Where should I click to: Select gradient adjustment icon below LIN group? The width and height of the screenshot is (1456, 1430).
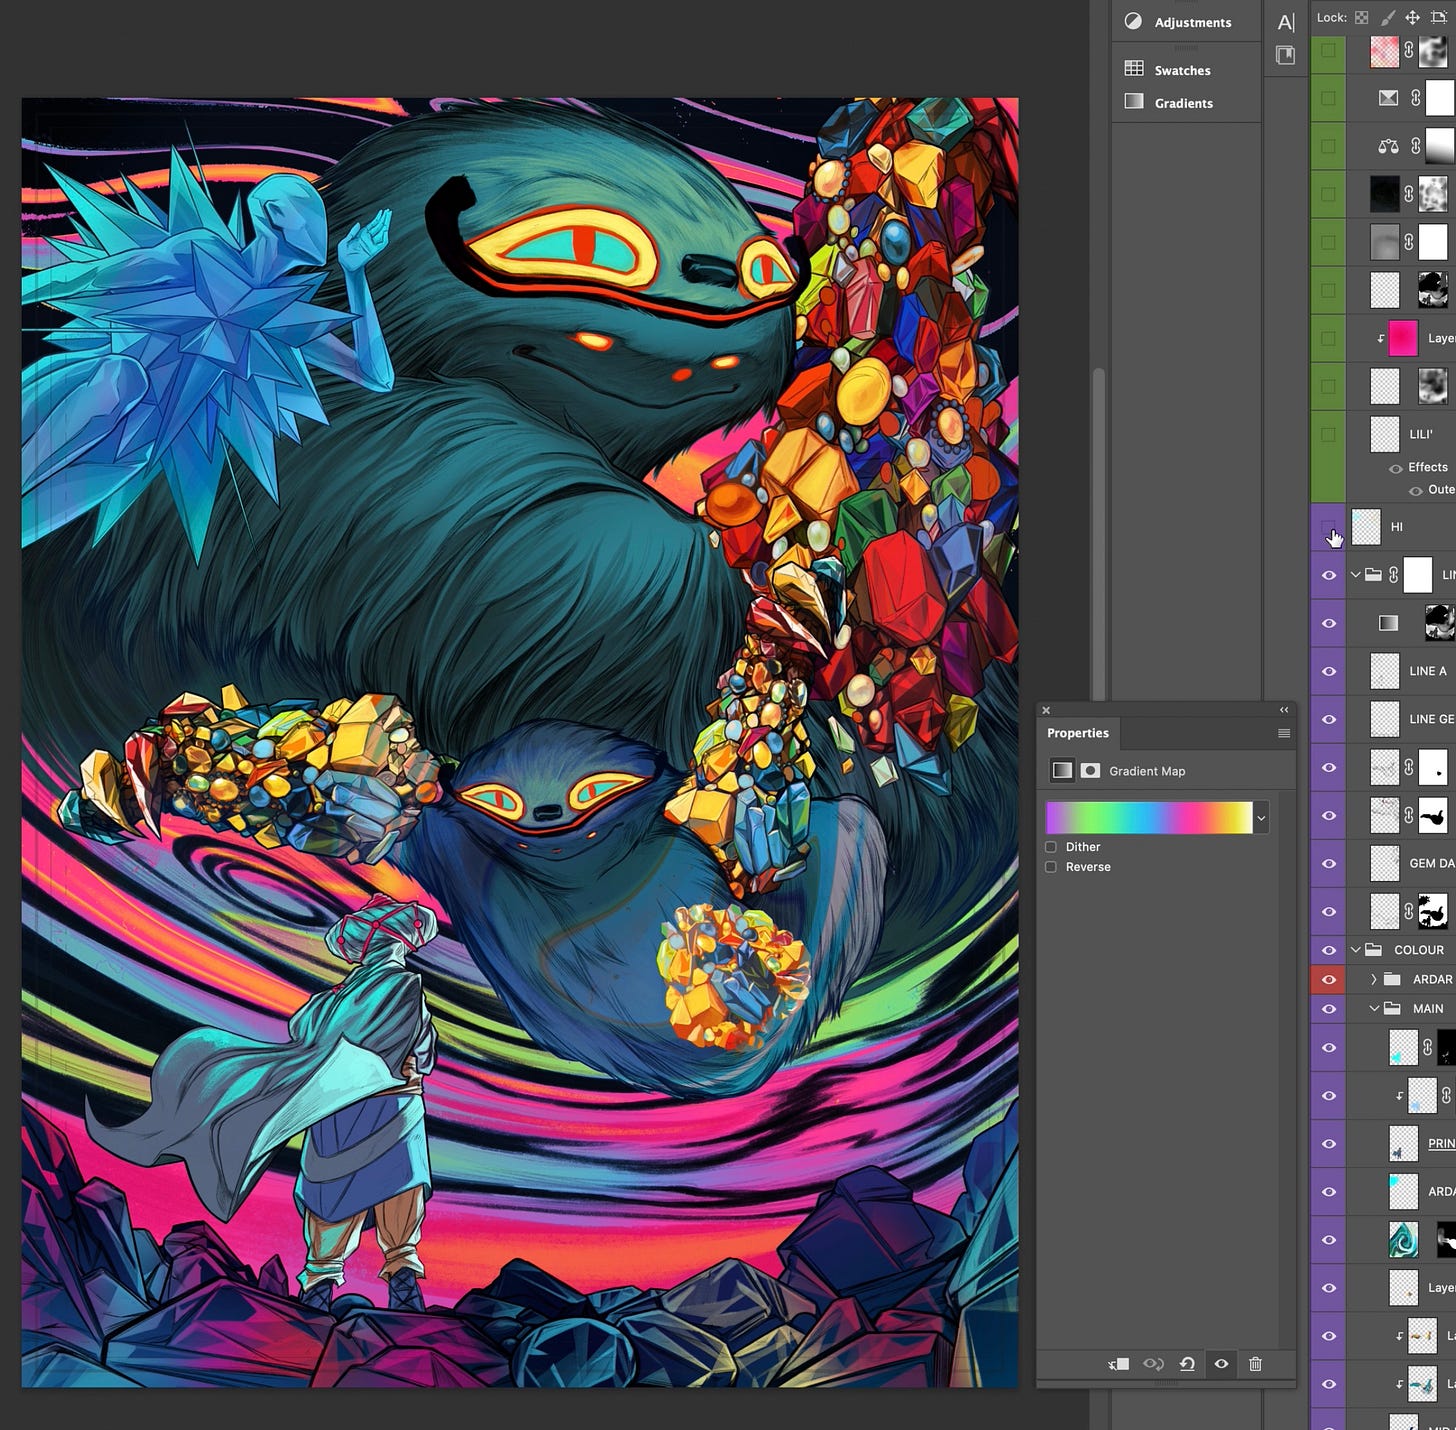point(1388,623)
